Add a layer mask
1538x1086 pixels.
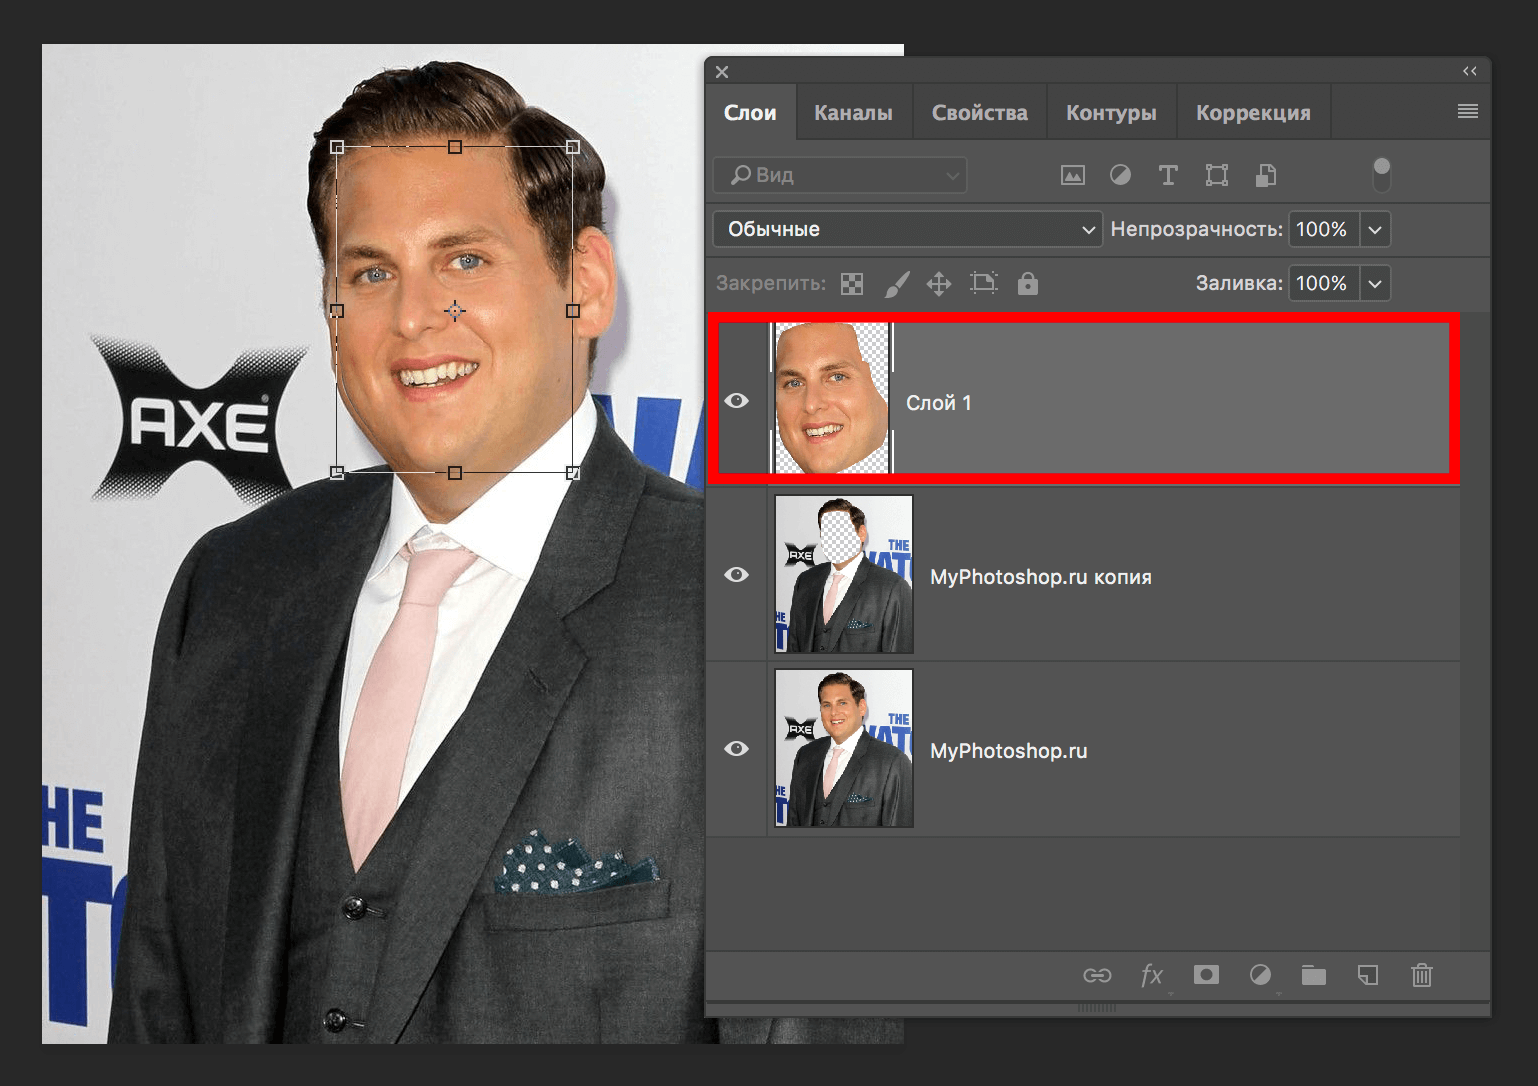pos(1206,975)
